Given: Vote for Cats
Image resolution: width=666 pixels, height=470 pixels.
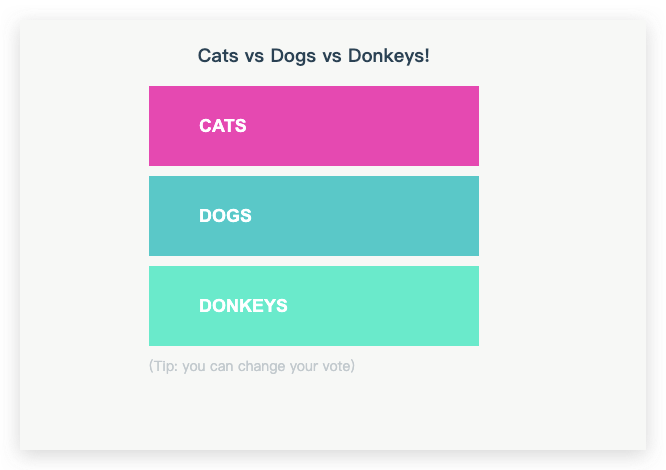Looking at the screenshot, I should pyautogui.click(x=313, y=126).
